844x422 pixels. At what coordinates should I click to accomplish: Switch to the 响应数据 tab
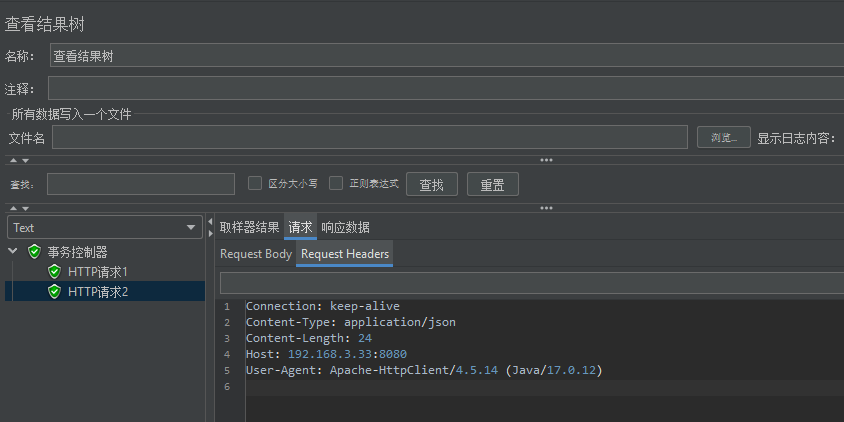(x=346, y=227)
